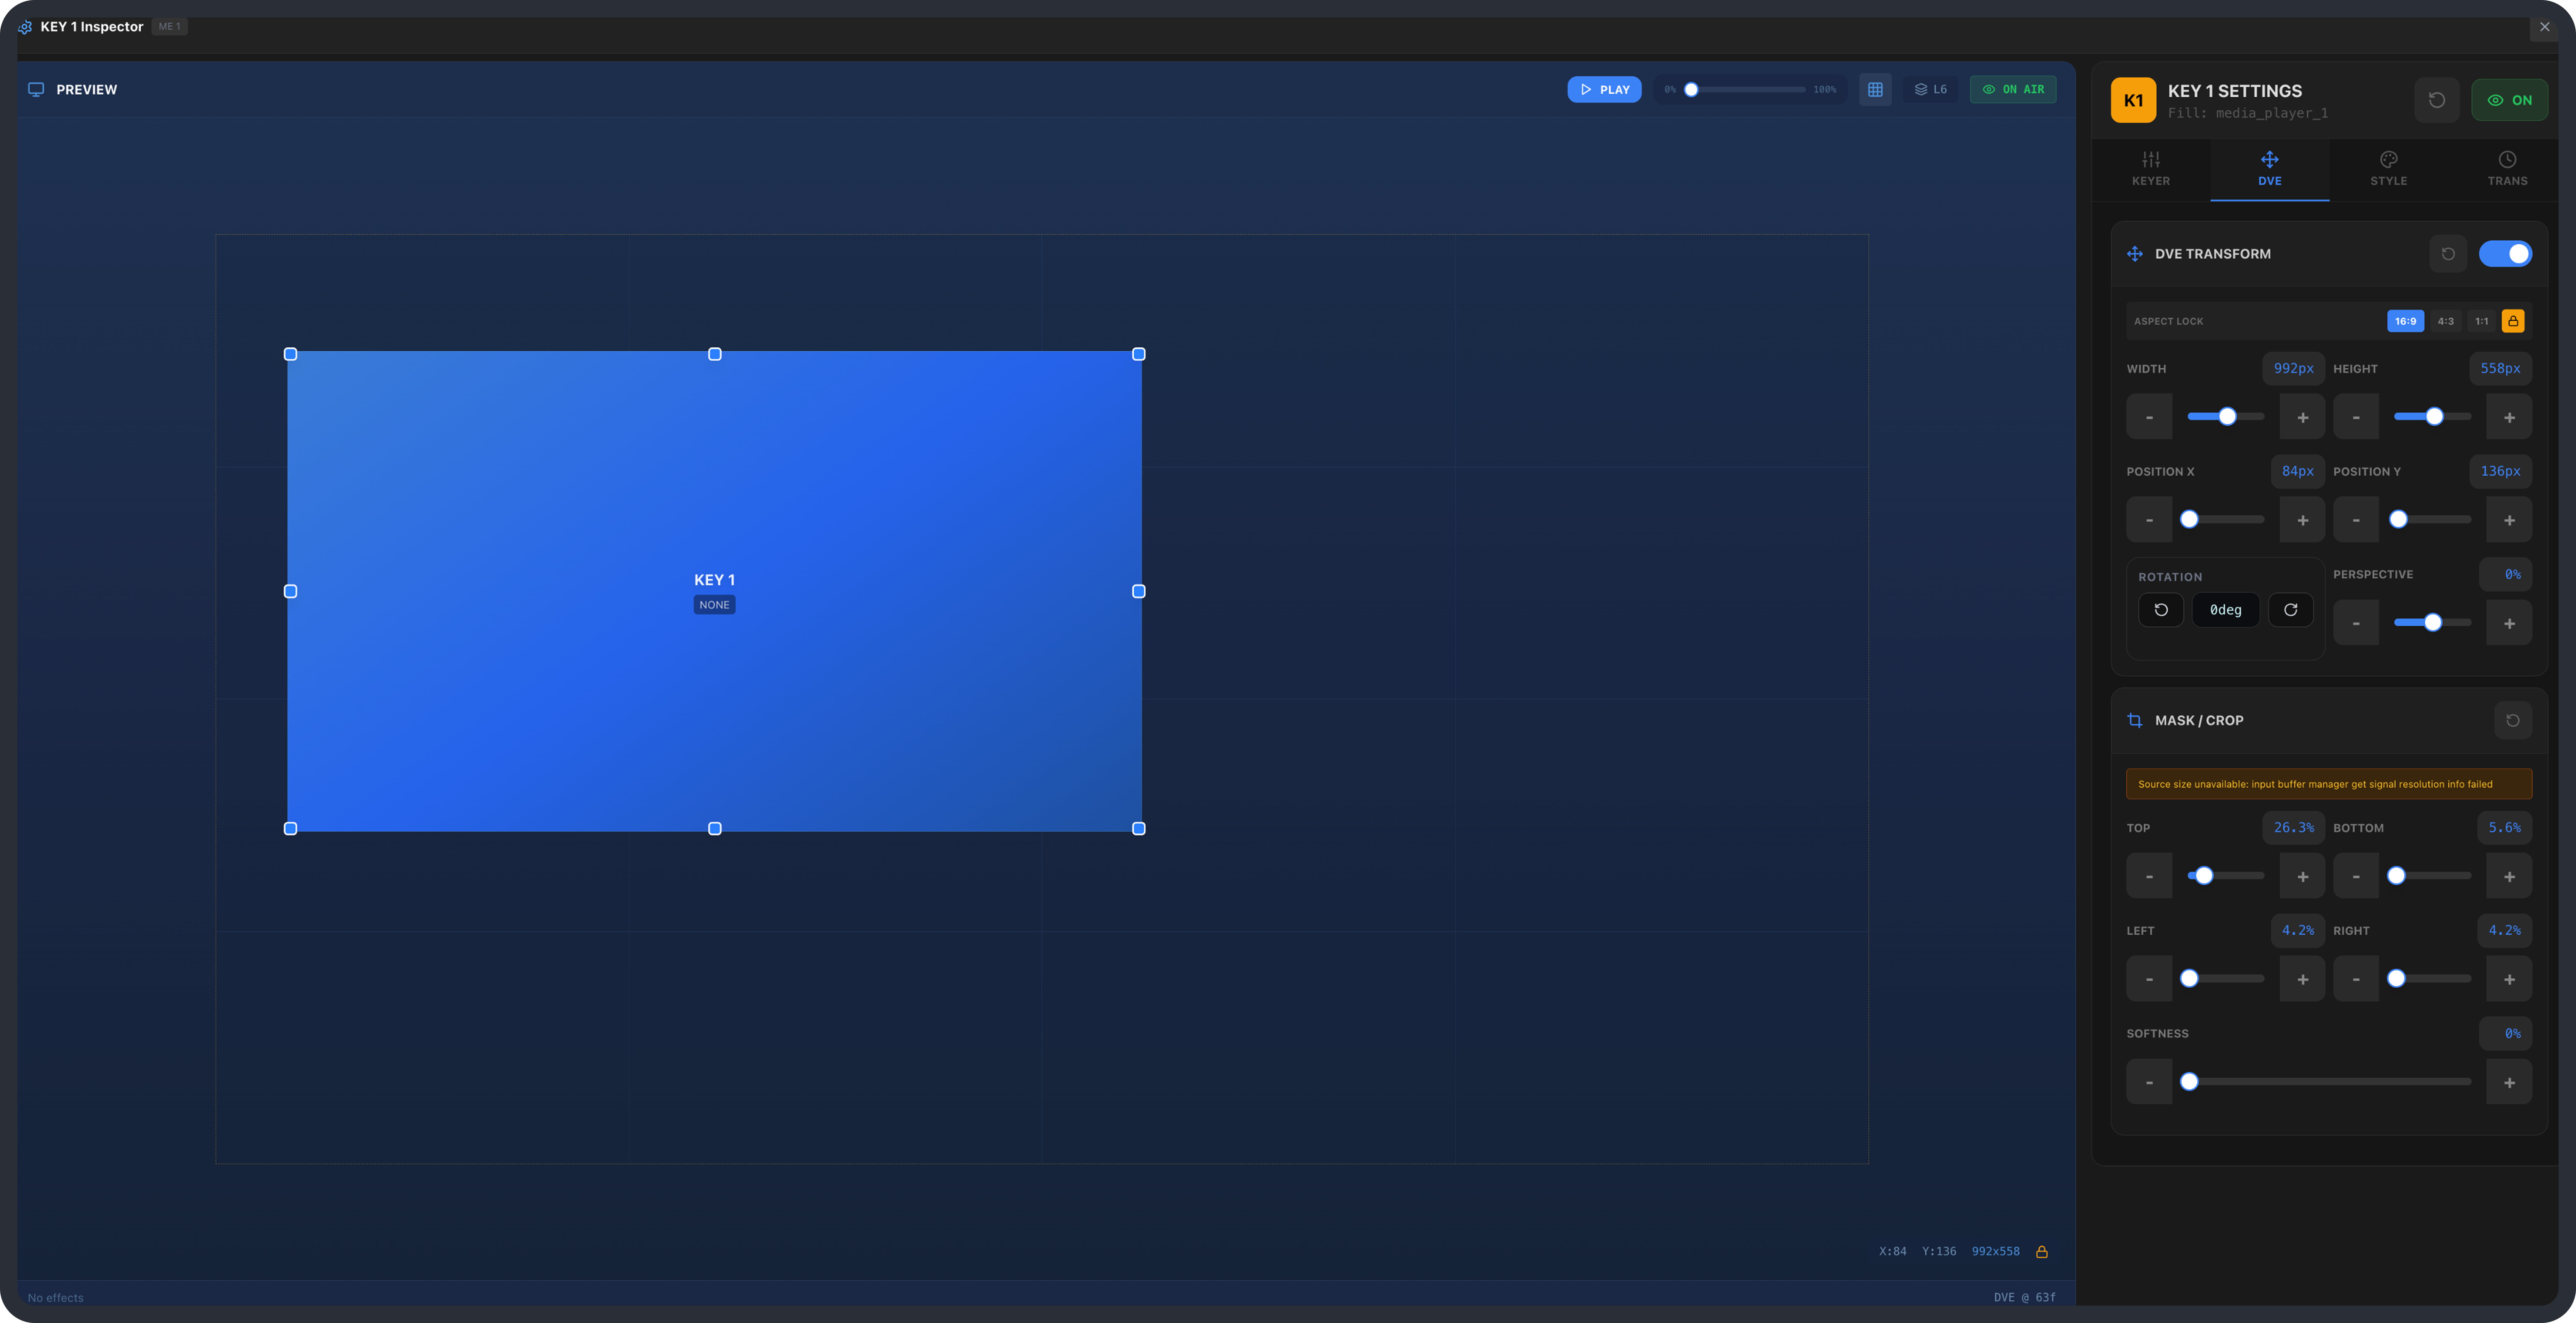Click the 0deg rotation value field
The width and height of the screenshot is (2576, 1323).
(2226, 610)
